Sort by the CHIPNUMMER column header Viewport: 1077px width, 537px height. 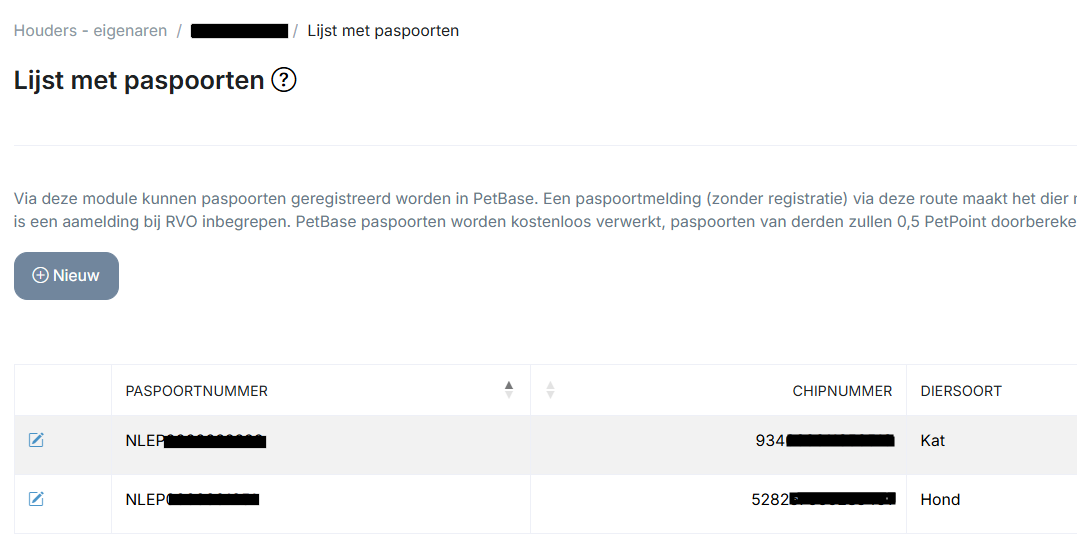(842, 391)
